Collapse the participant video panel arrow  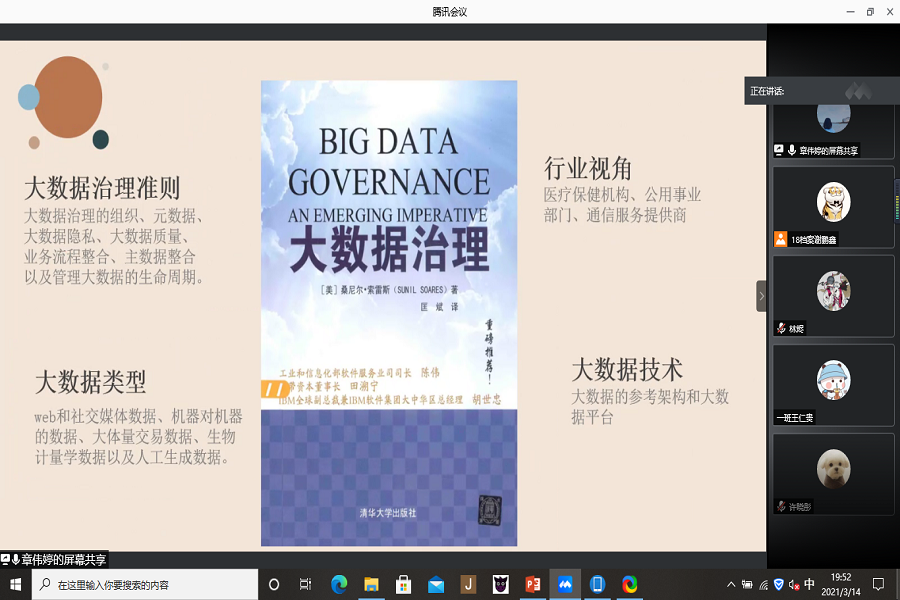tap(761, 296)
